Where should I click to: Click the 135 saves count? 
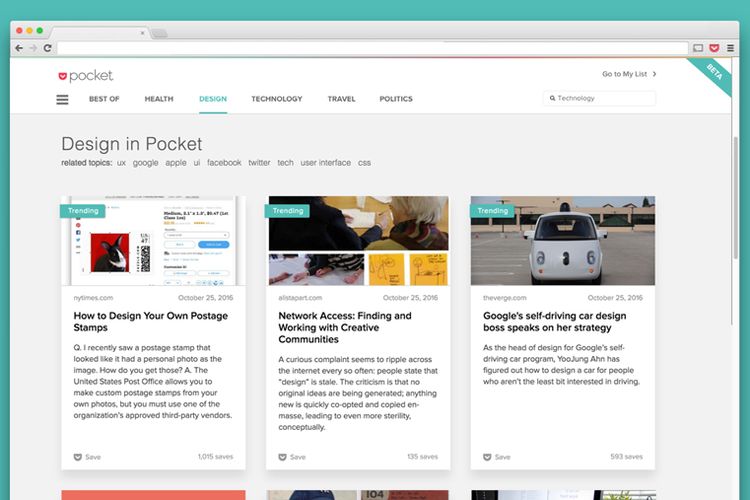coord(422,457)
